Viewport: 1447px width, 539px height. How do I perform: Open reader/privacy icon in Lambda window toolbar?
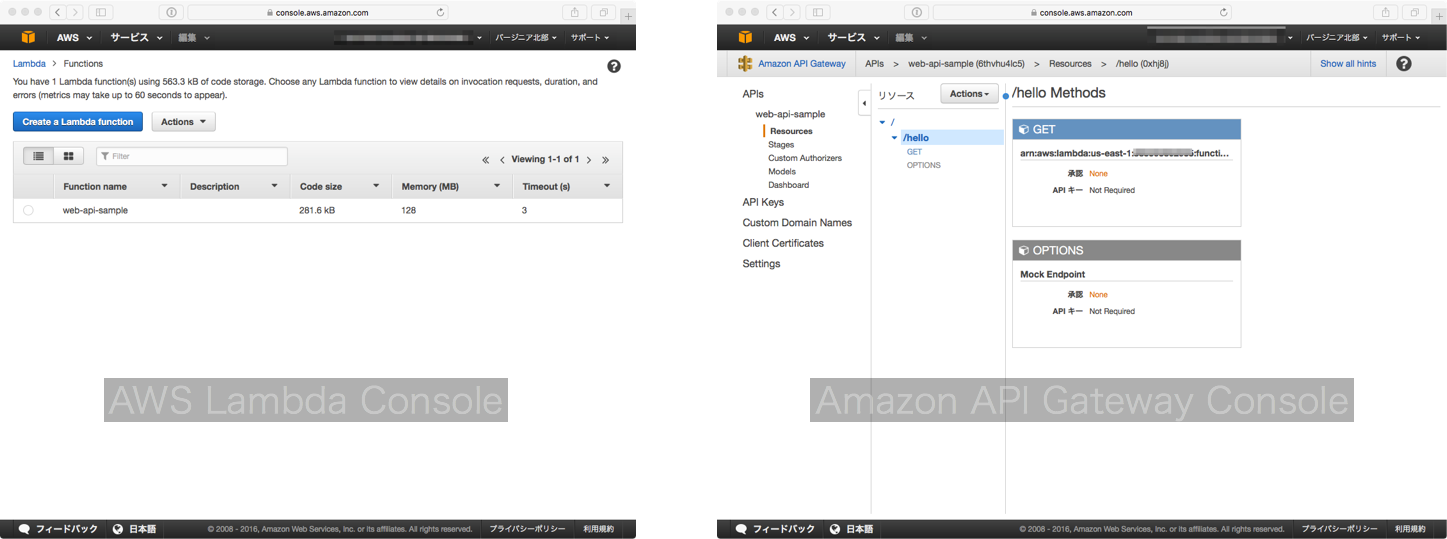[x=171, y=12]
